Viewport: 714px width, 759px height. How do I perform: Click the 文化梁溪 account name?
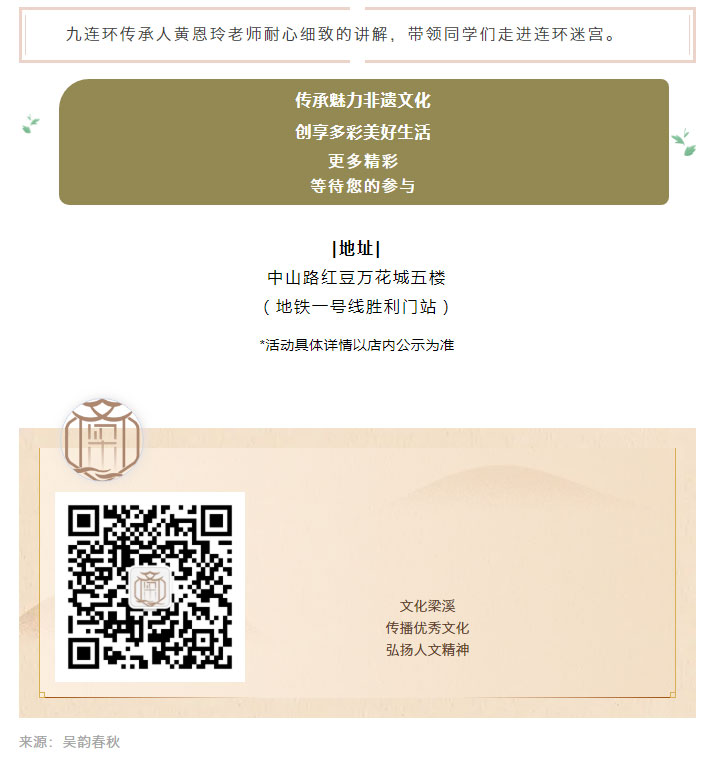click(x=427, y=606)
